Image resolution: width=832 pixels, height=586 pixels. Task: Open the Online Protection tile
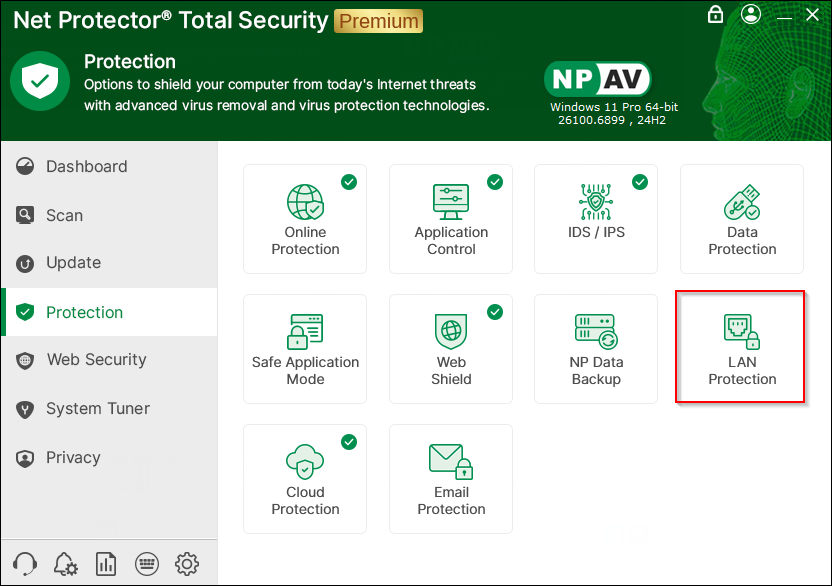pyautogui.click(x=305, y=219)
